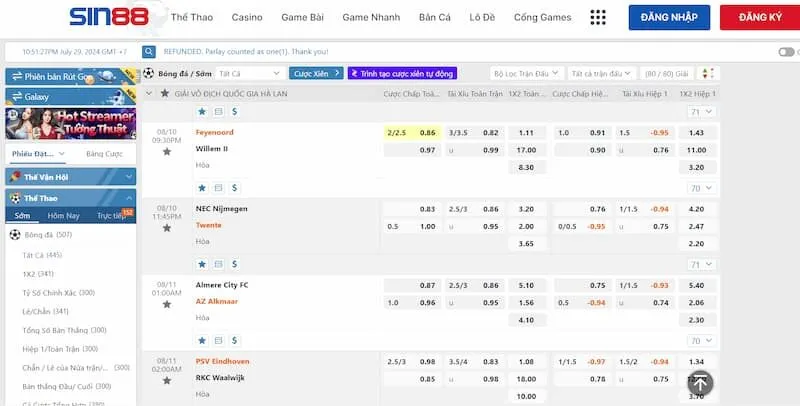Open the Game Bài menu

(x=303, y=17)
